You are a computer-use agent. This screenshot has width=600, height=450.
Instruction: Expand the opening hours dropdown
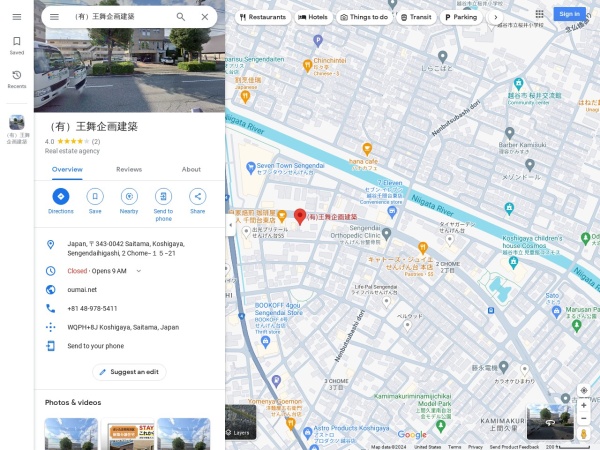139,271
